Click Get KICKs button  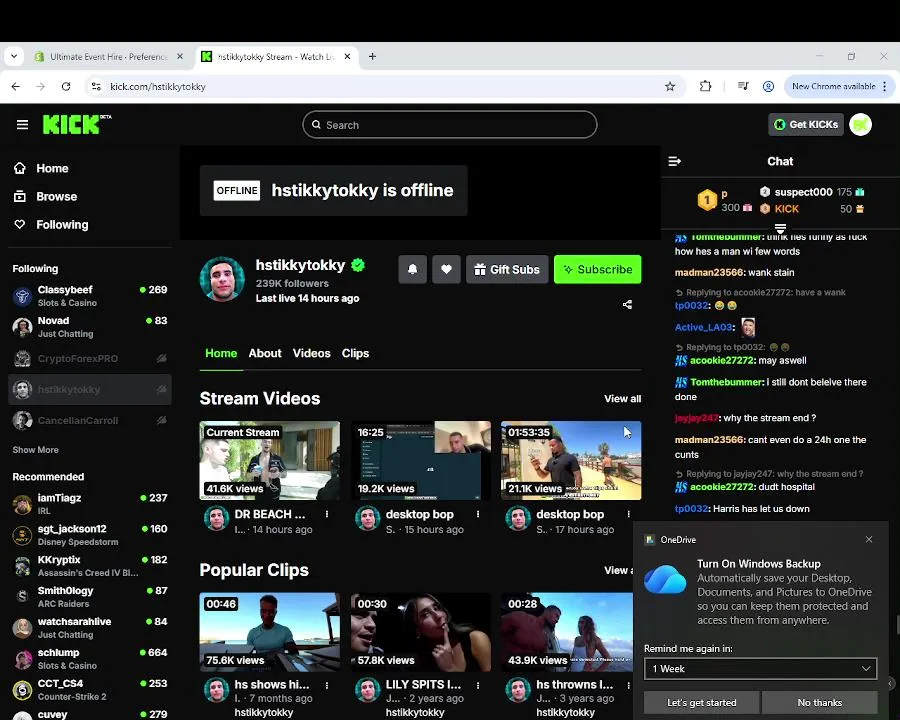coord(806,125)
